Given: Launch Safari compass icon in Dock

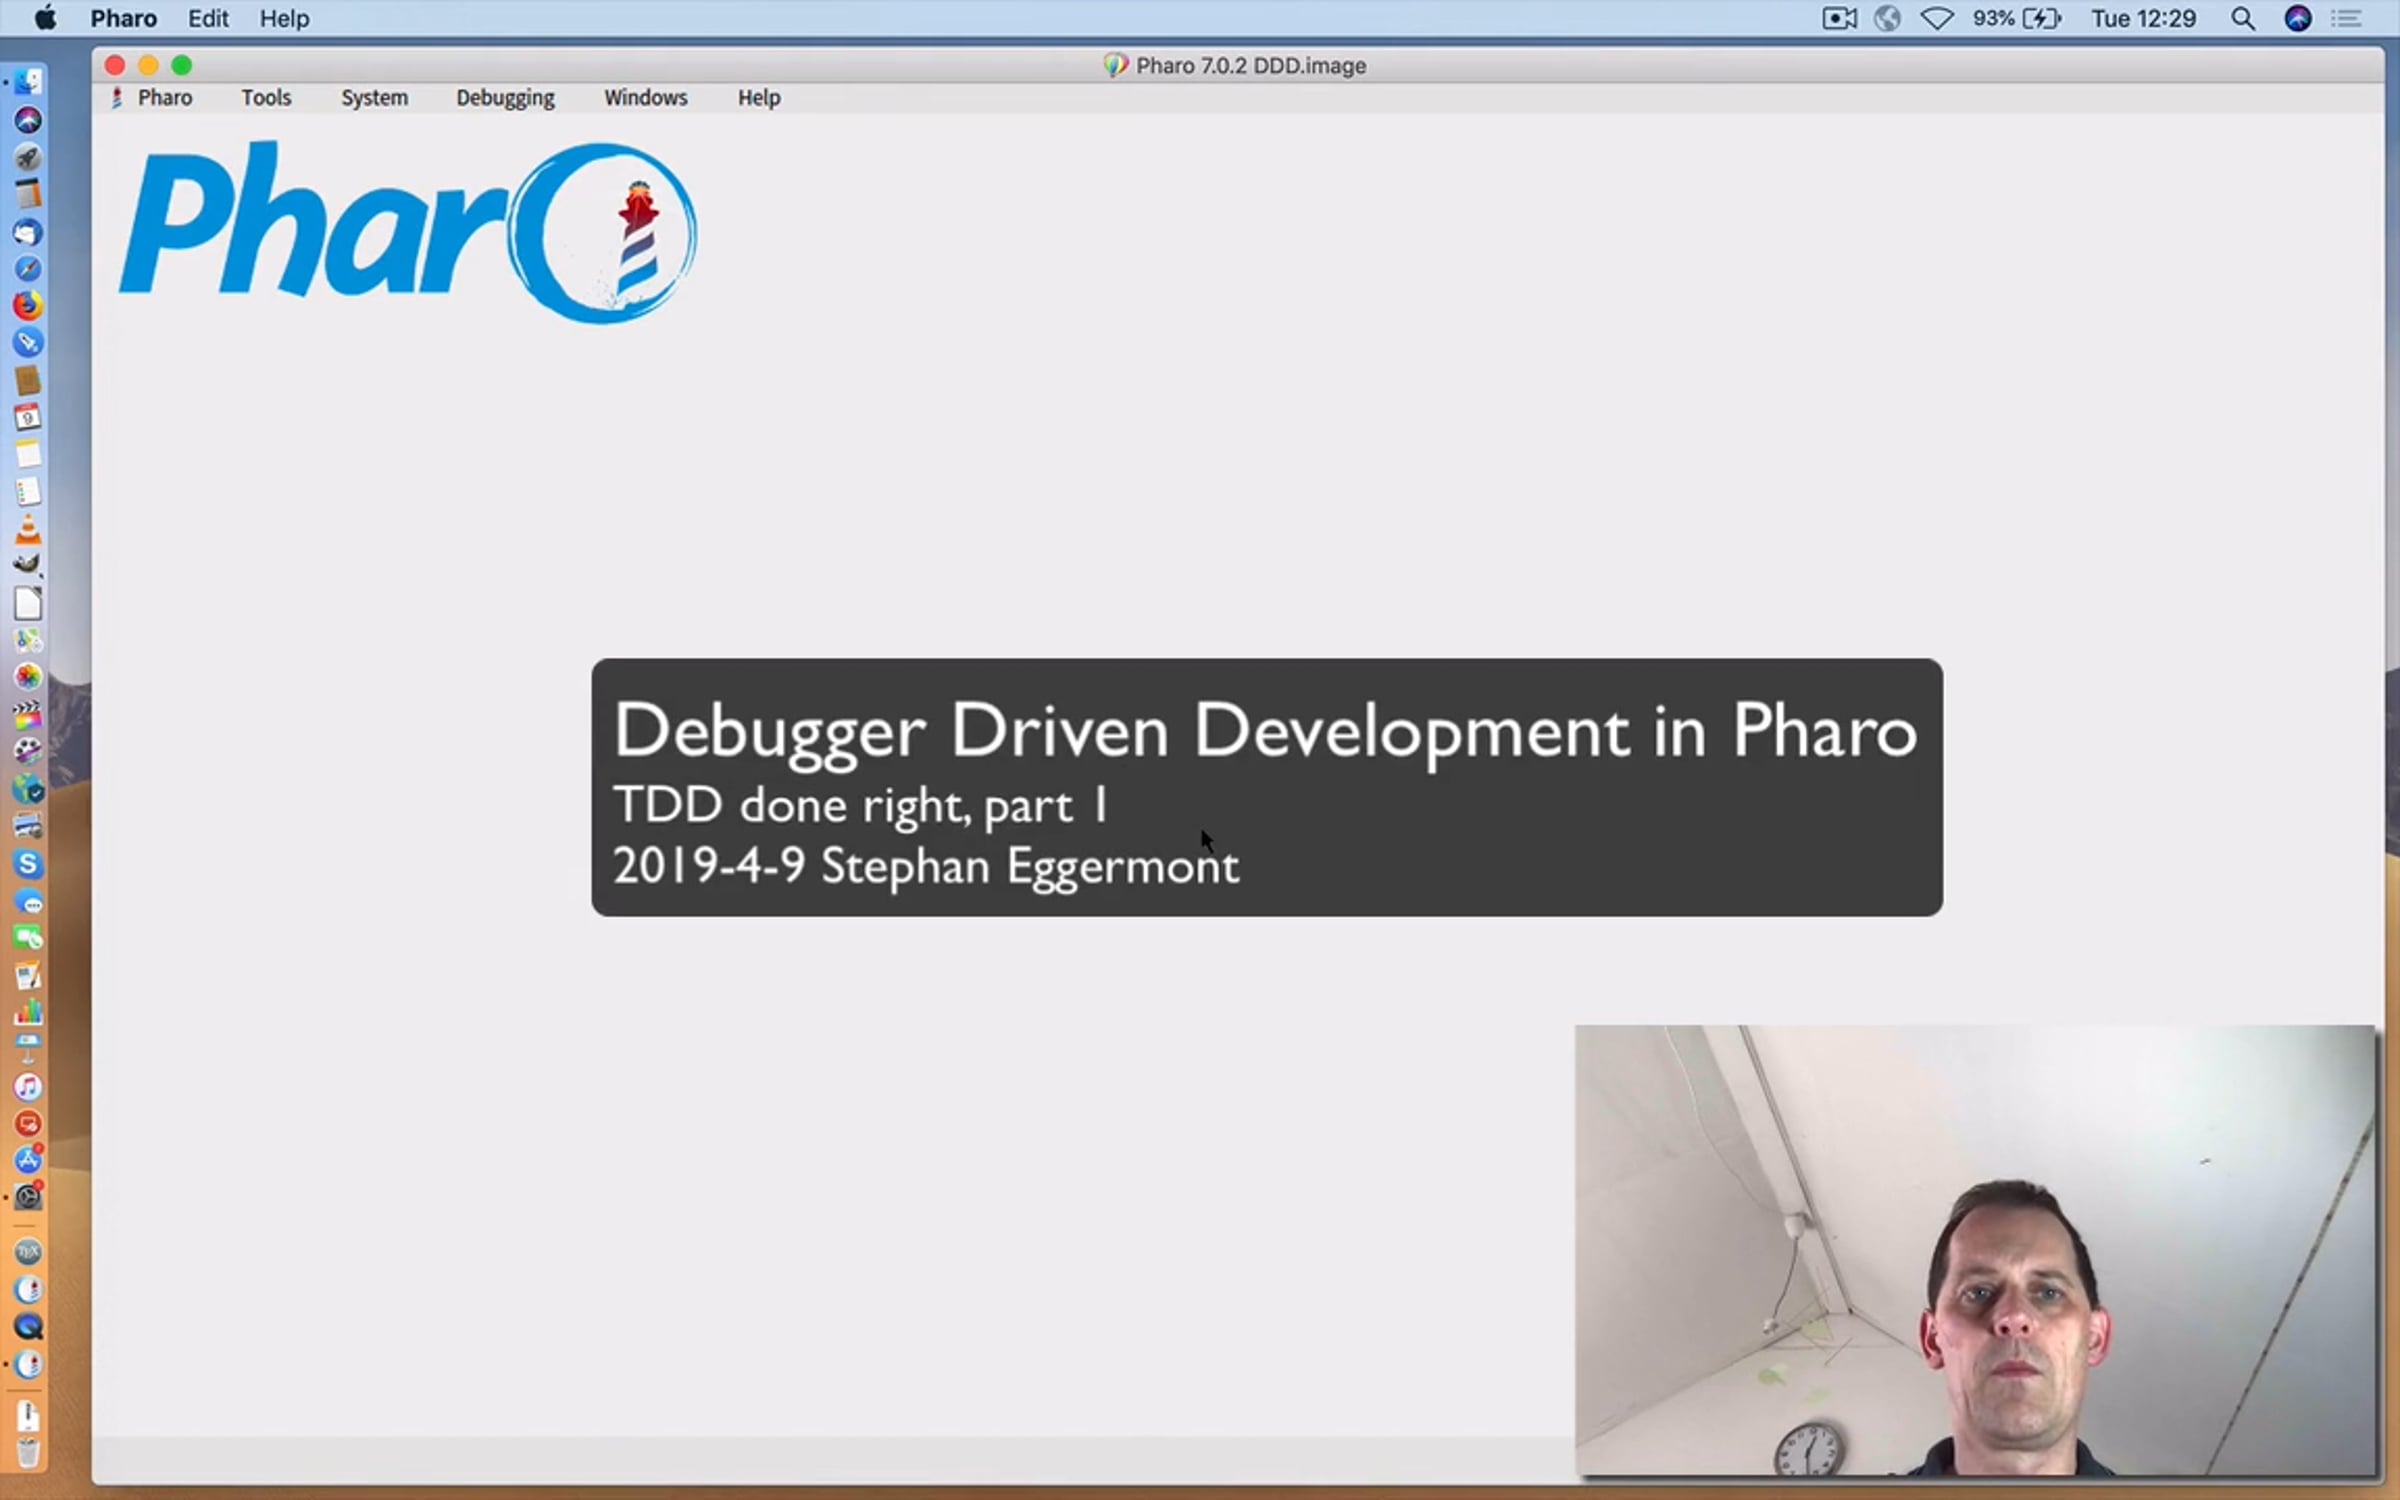Looking at the screenshot, I should coord(28,269).
